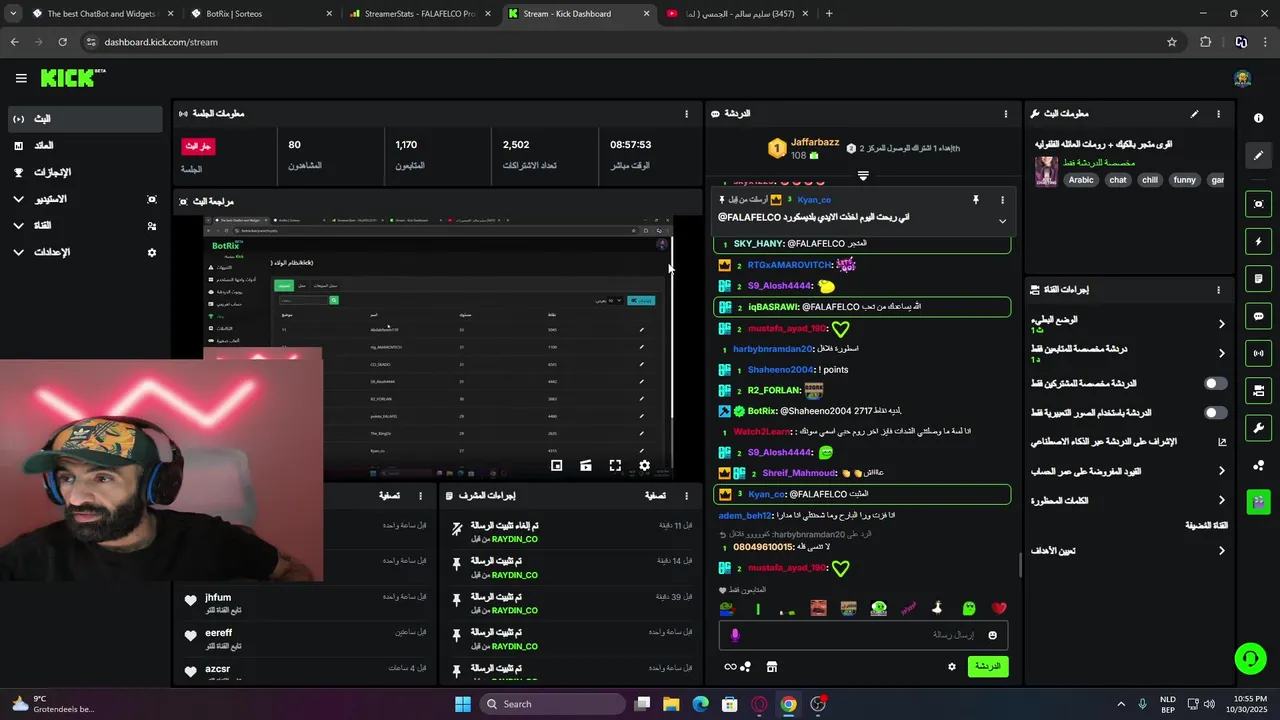Open the shop icon below the chat input
This screenshot has height=720, width=1280.
[771, 667]
